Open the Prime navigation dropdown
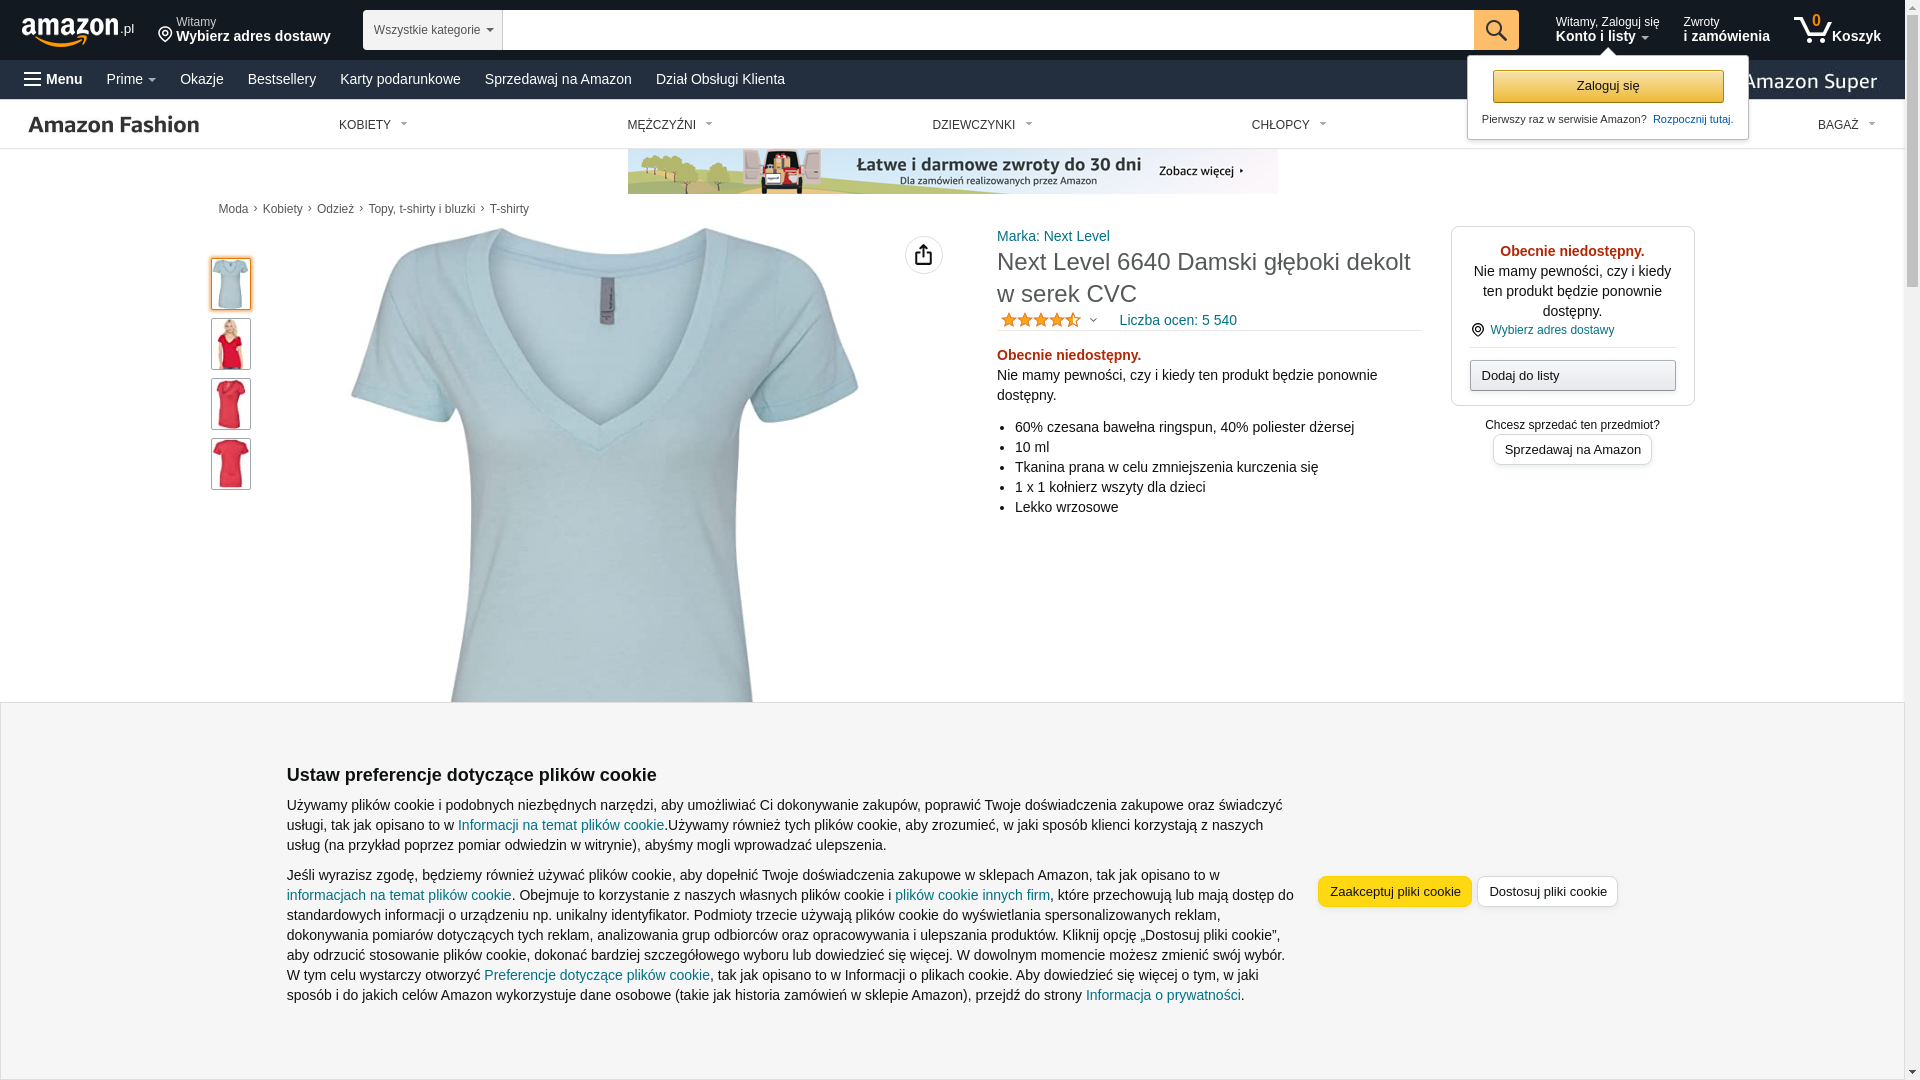This screenshot has width=1920, height=1080. tap(131, 79)
